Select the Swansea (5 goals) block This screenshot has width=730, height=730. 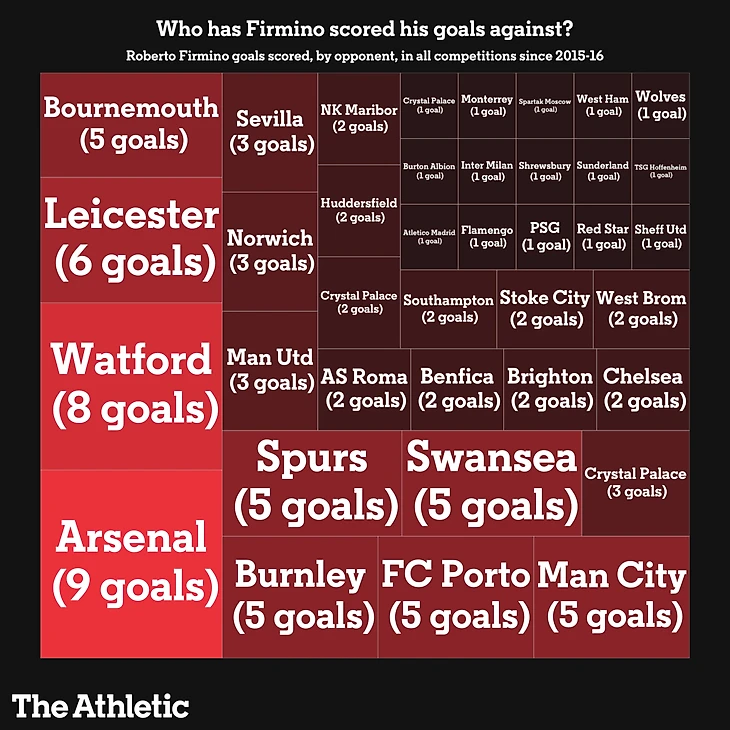click(x=491, y=482)
